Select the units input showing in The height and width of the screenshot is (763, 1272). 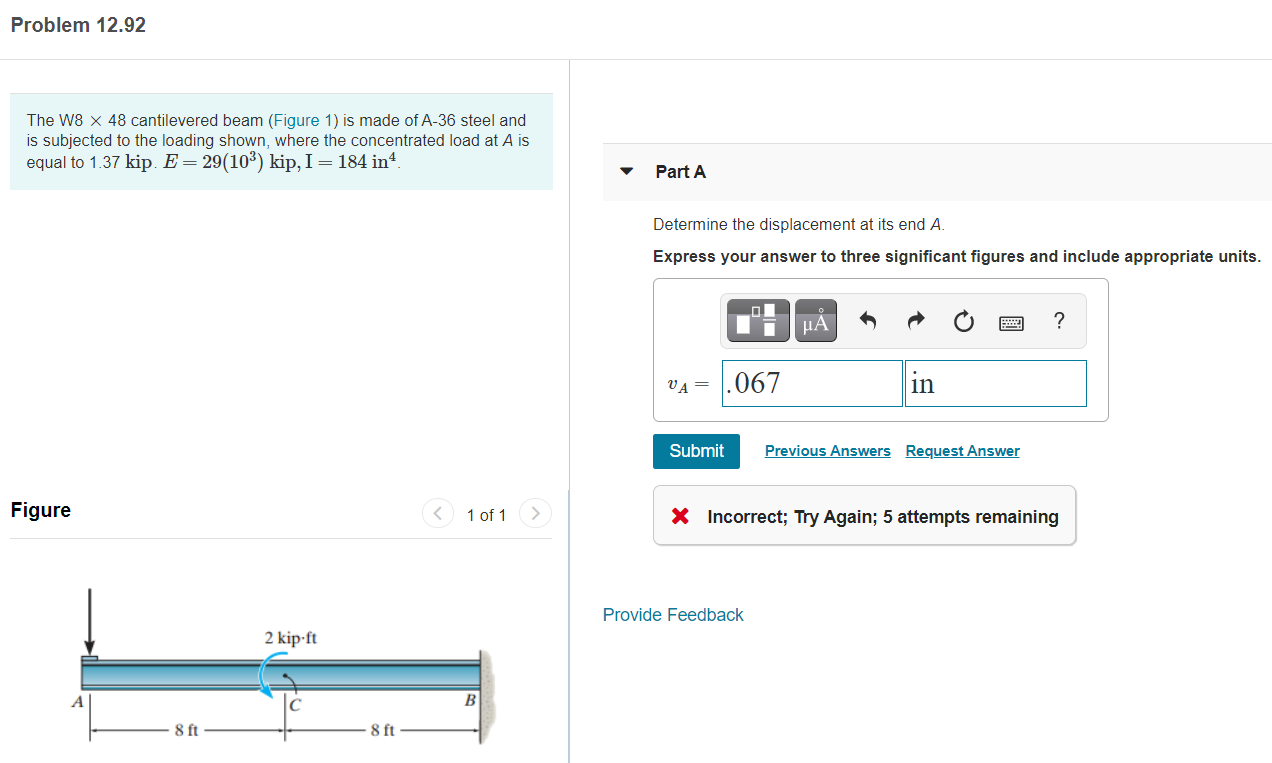(995, 382)
